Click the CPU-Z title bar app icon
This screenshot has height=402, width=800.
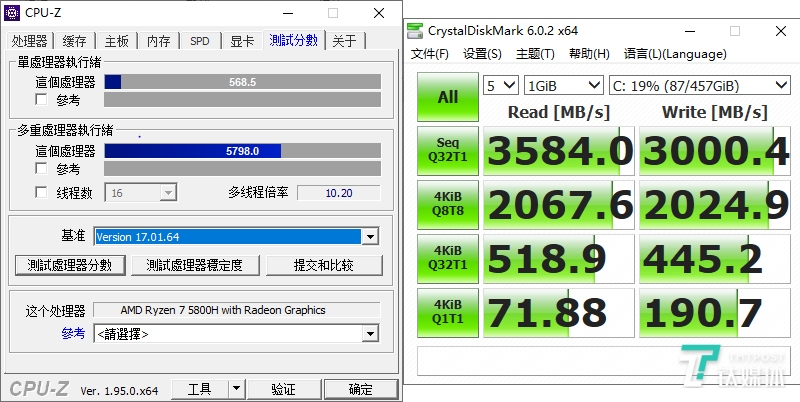12,13
